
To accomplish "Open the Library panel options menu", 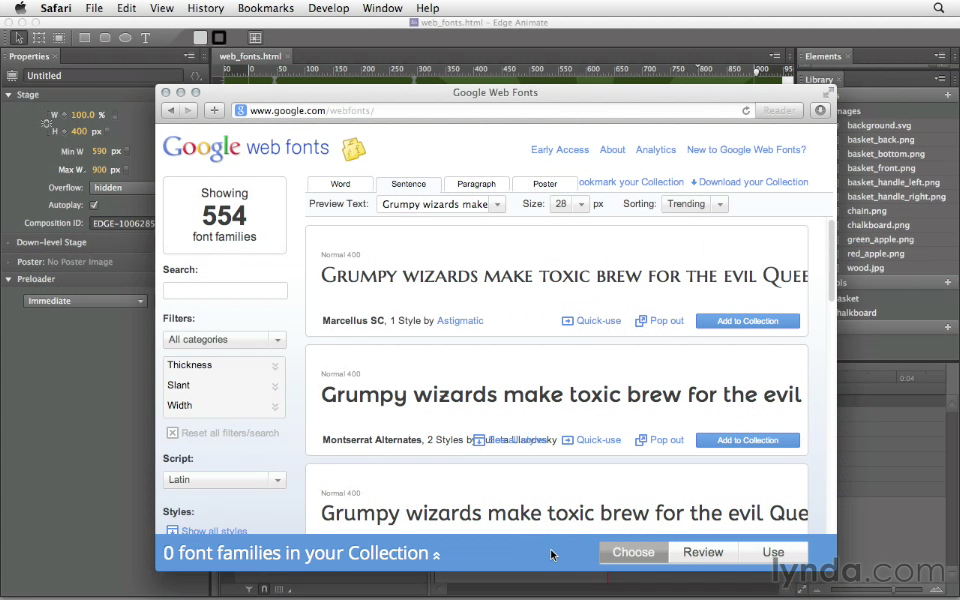I will click(940, 79).
